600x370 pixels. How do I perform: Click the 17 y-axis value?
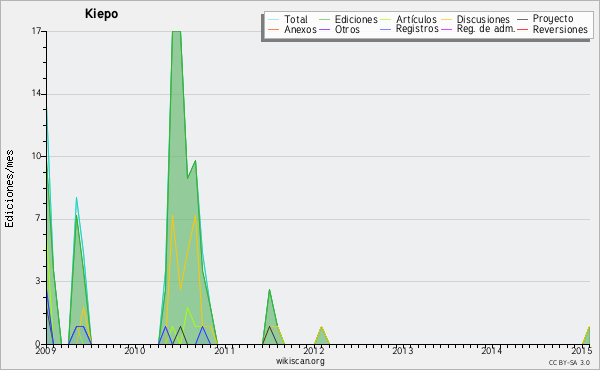36,31
